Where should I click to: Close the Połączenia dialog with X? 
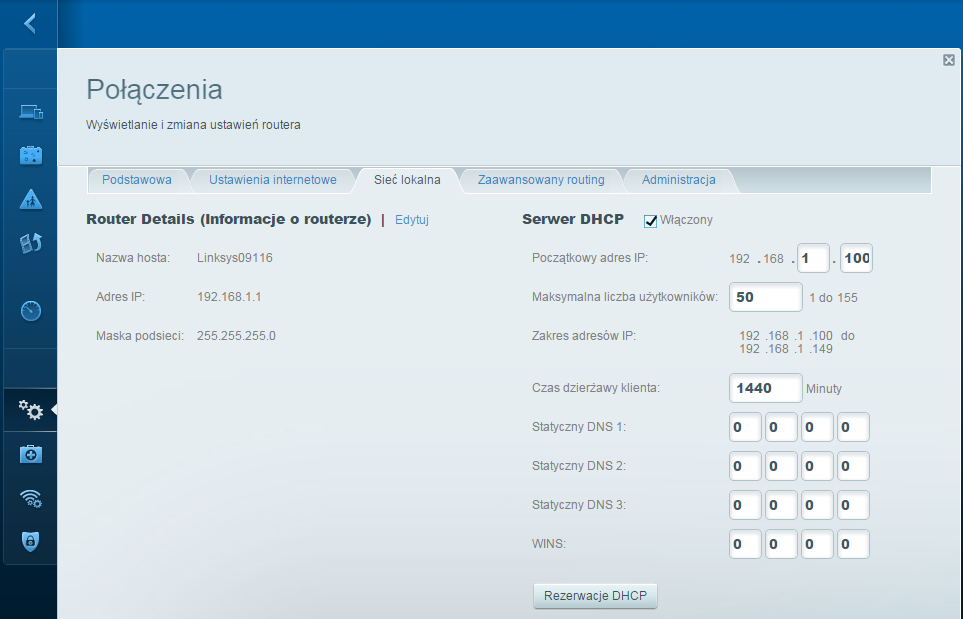pyautogui.click(x=949, y=60)
